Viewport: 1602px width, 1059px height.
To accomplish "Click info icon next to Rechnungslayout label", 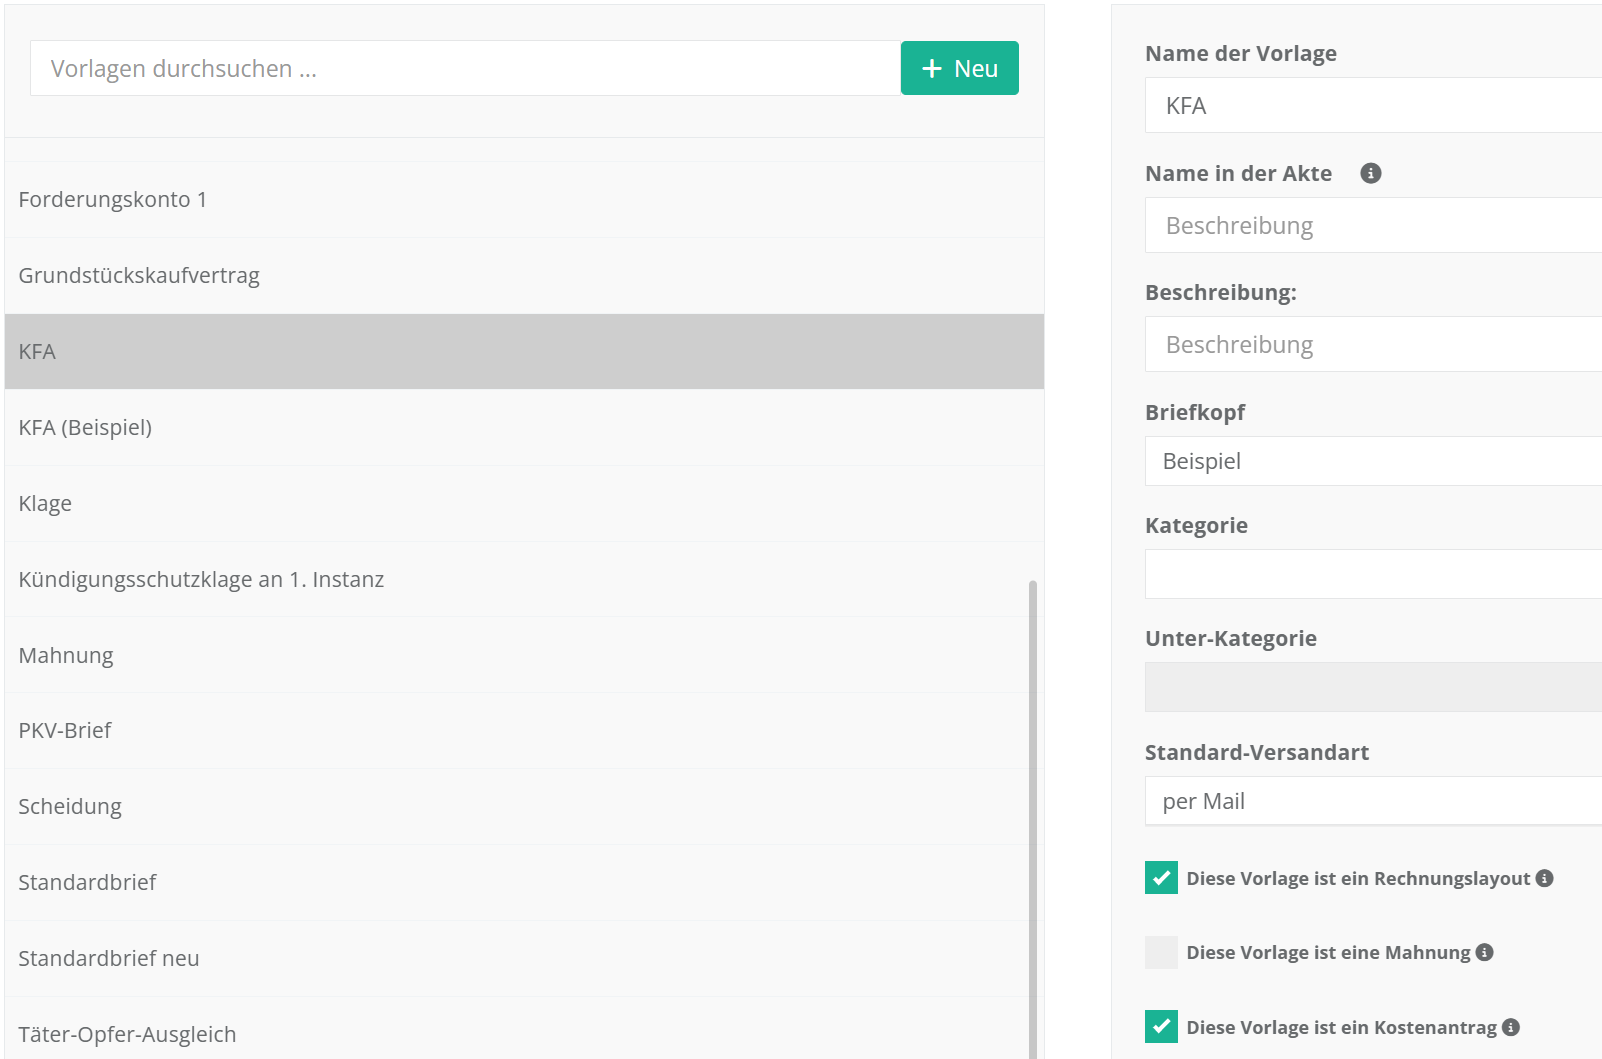I will [x=1544, y=878].
